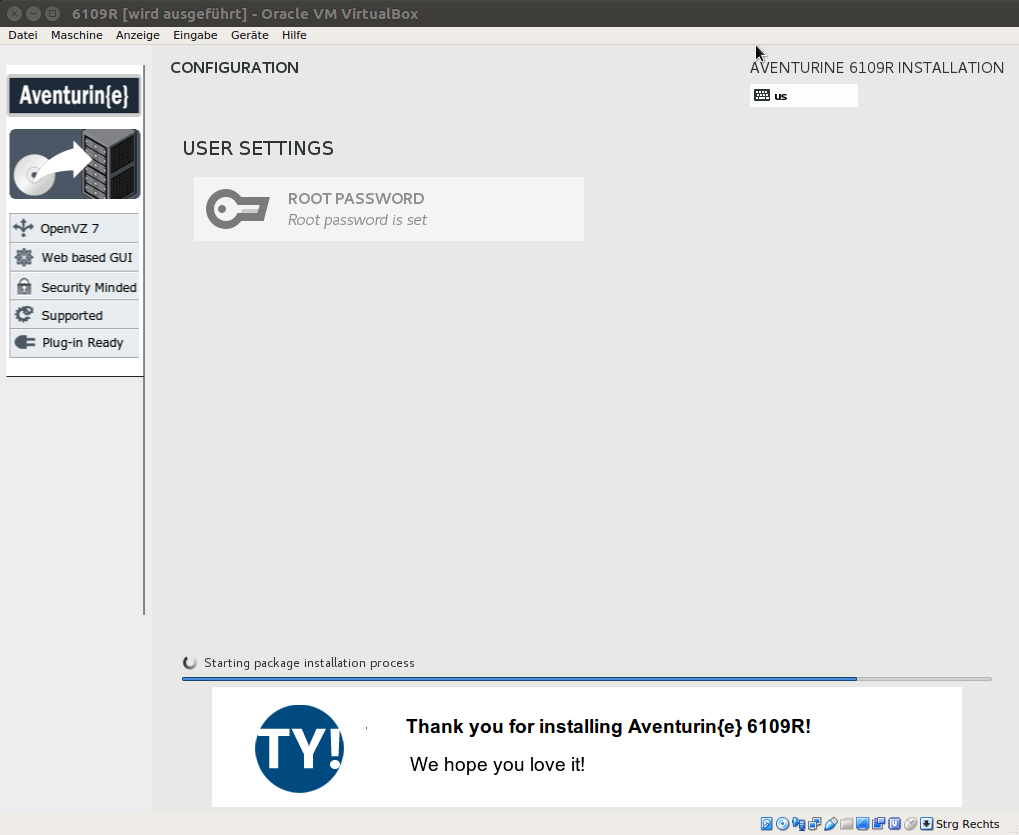Open the Datei menu
Viewport: 1019px width, 835px height.
(x=23, y=35)
